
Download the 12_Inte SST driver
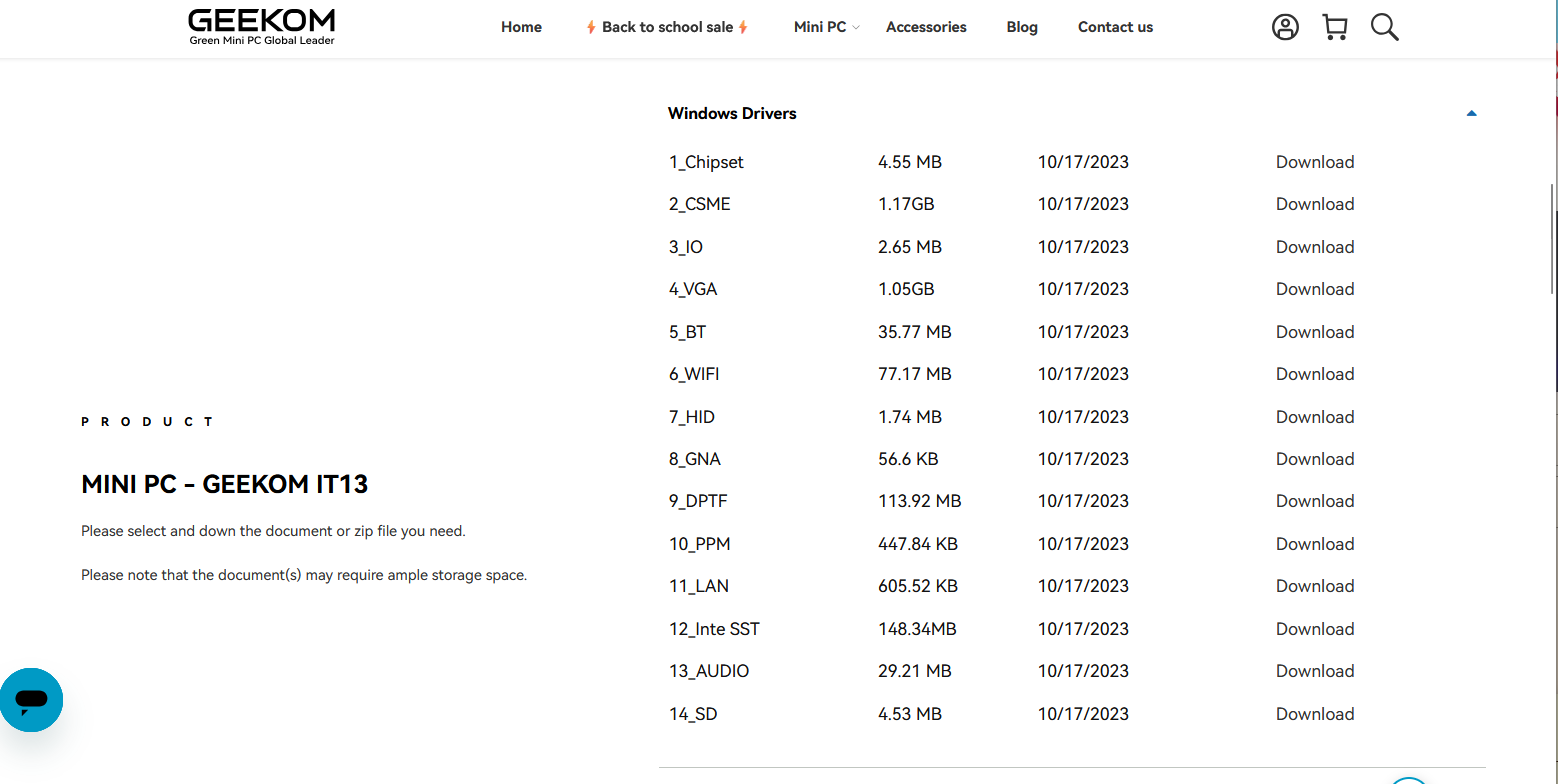[x=1315, y=629]
